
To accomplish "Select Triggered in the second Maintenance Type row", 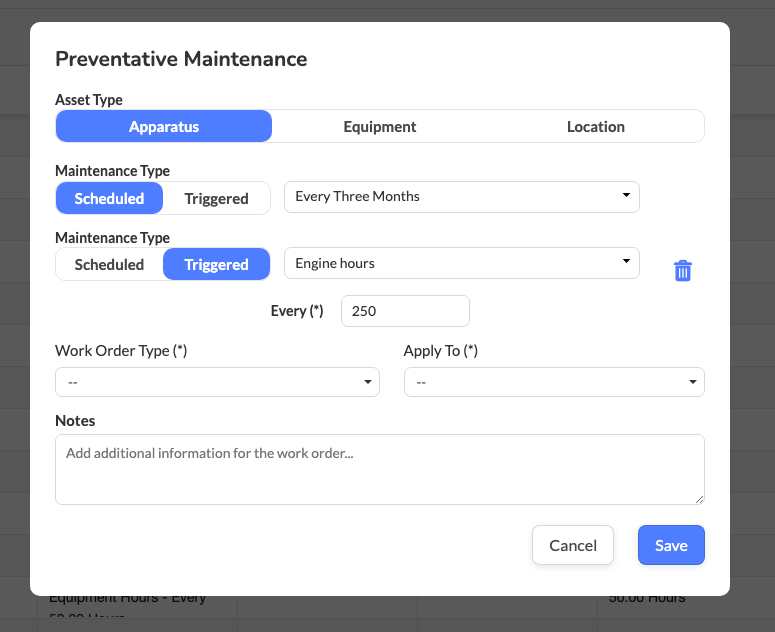I will click(x=216, y=264).
